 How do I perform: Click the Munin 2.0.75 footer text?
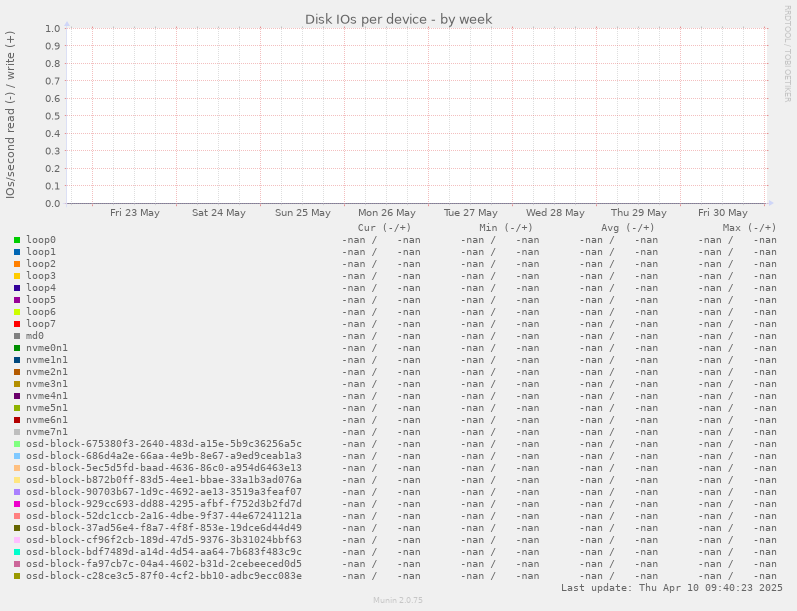click(398, 600)
